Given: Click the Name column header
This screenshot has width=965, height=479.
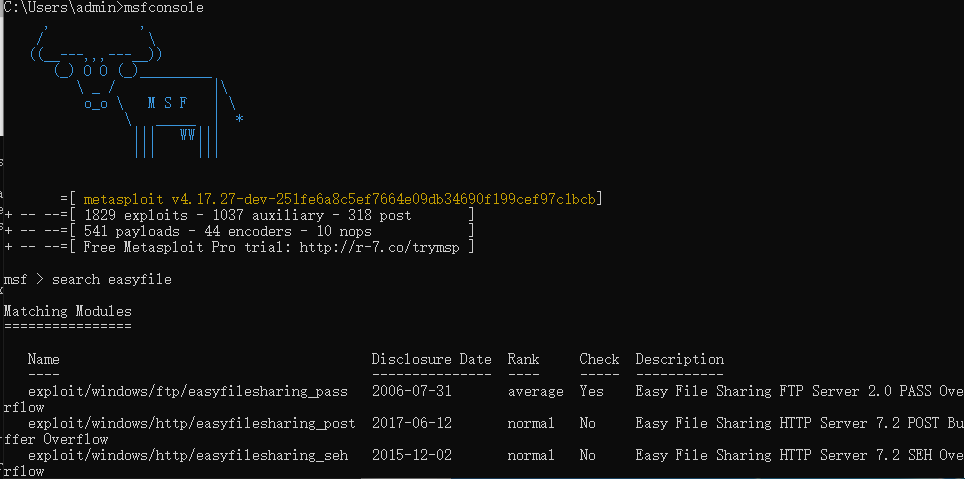Looking at the screenshot, I should click(x=44, y=359).
